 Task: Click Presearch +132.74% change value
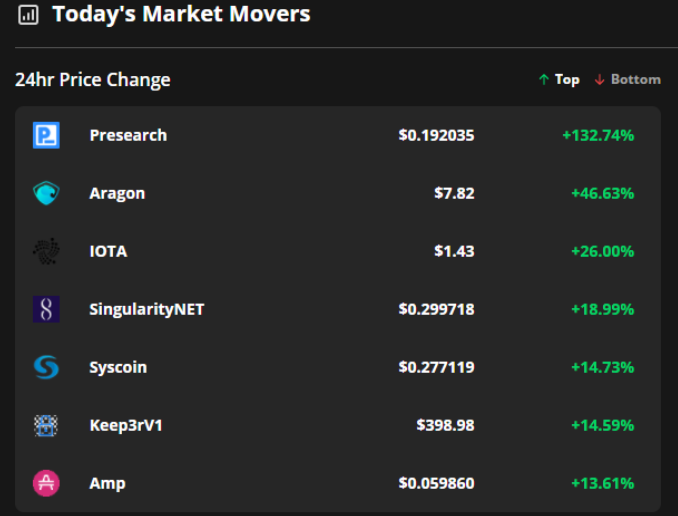tap(598, 135)
